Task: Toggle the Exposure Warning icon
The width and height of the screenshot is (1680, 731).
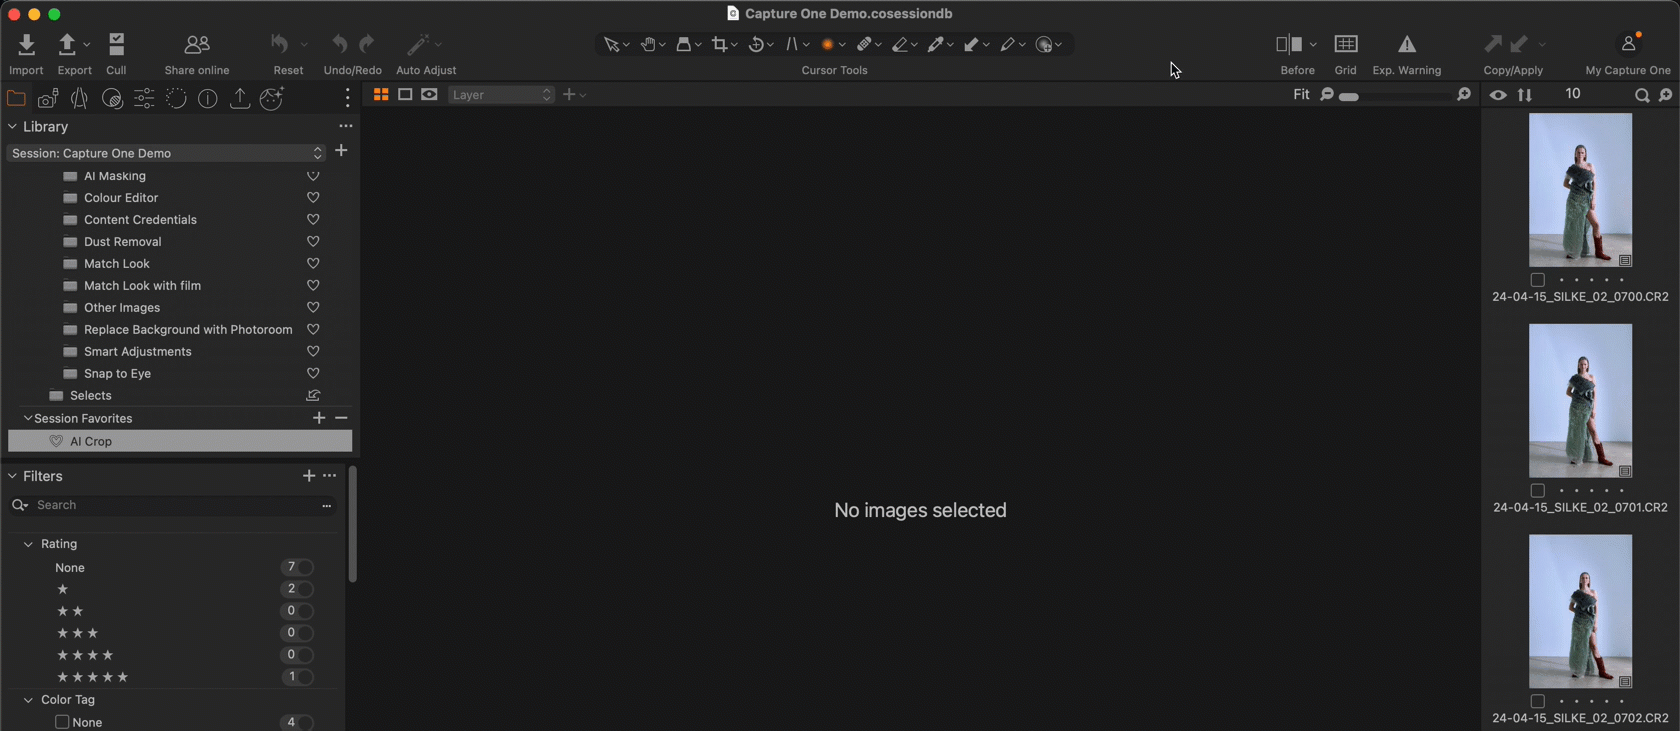Action: click(x=1406, y=45)
